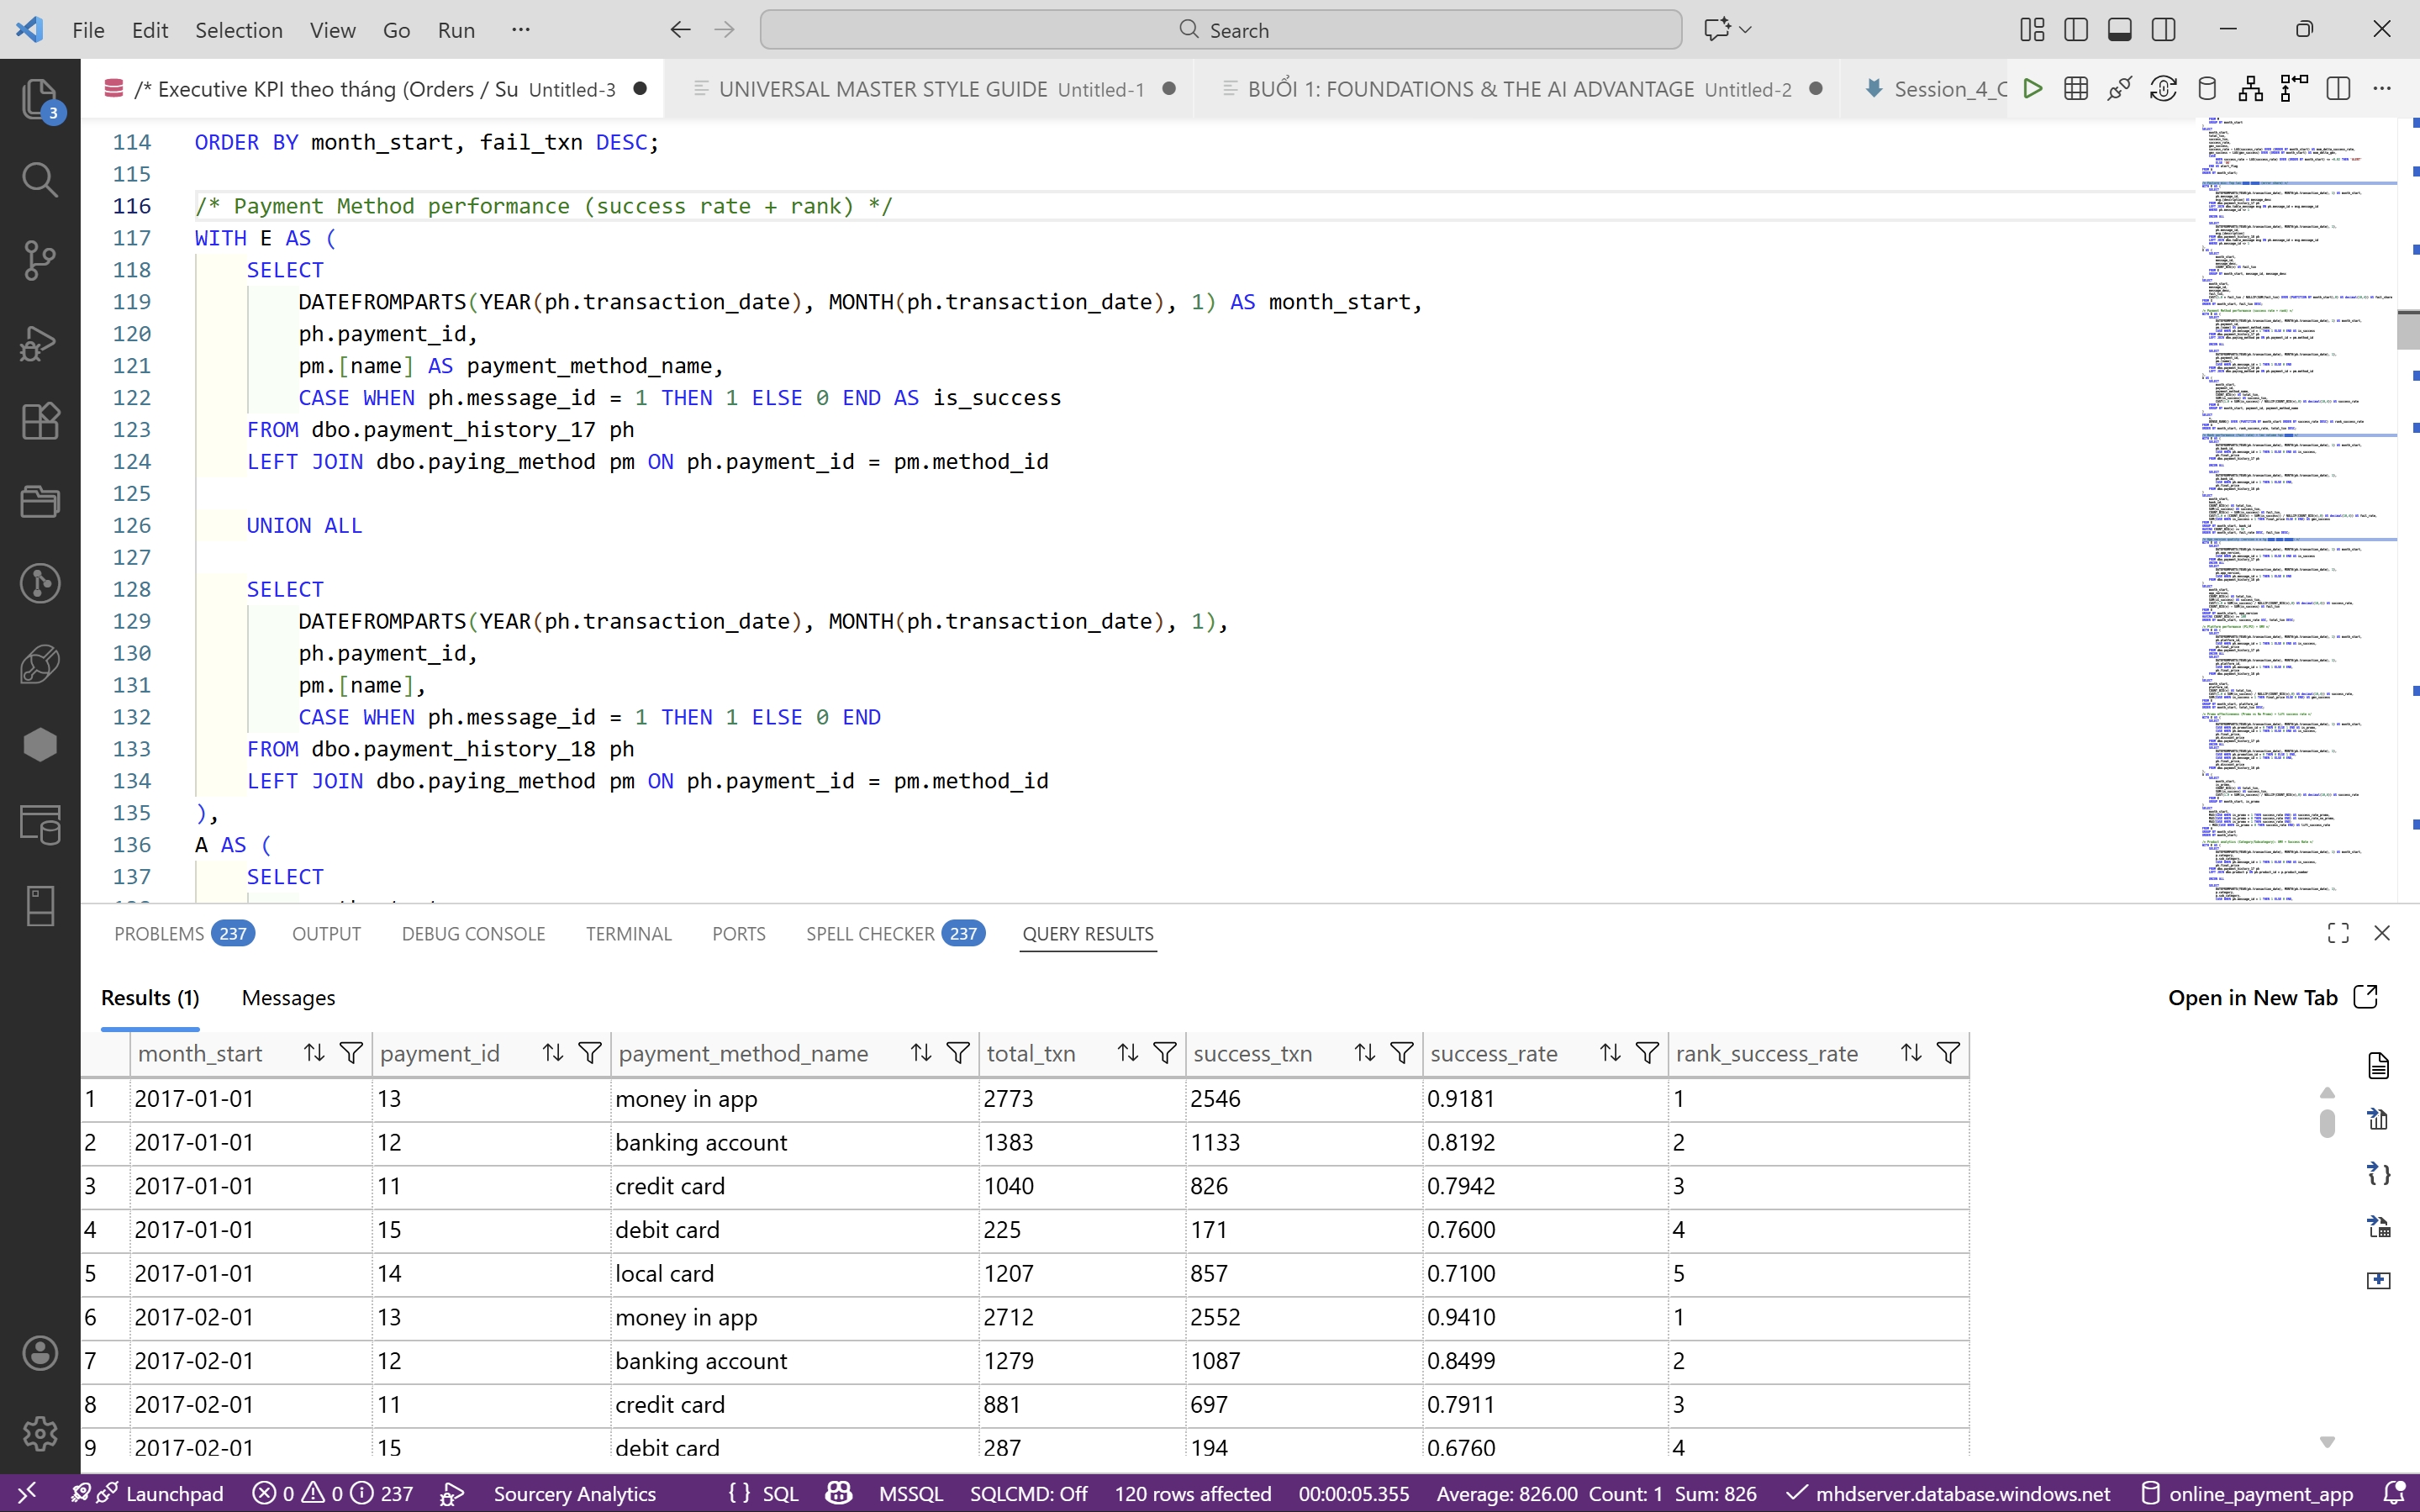Click the top Search command box
Image resolution: width=2420 pixels, height=1512 pixels.
tap(1220, 30)
